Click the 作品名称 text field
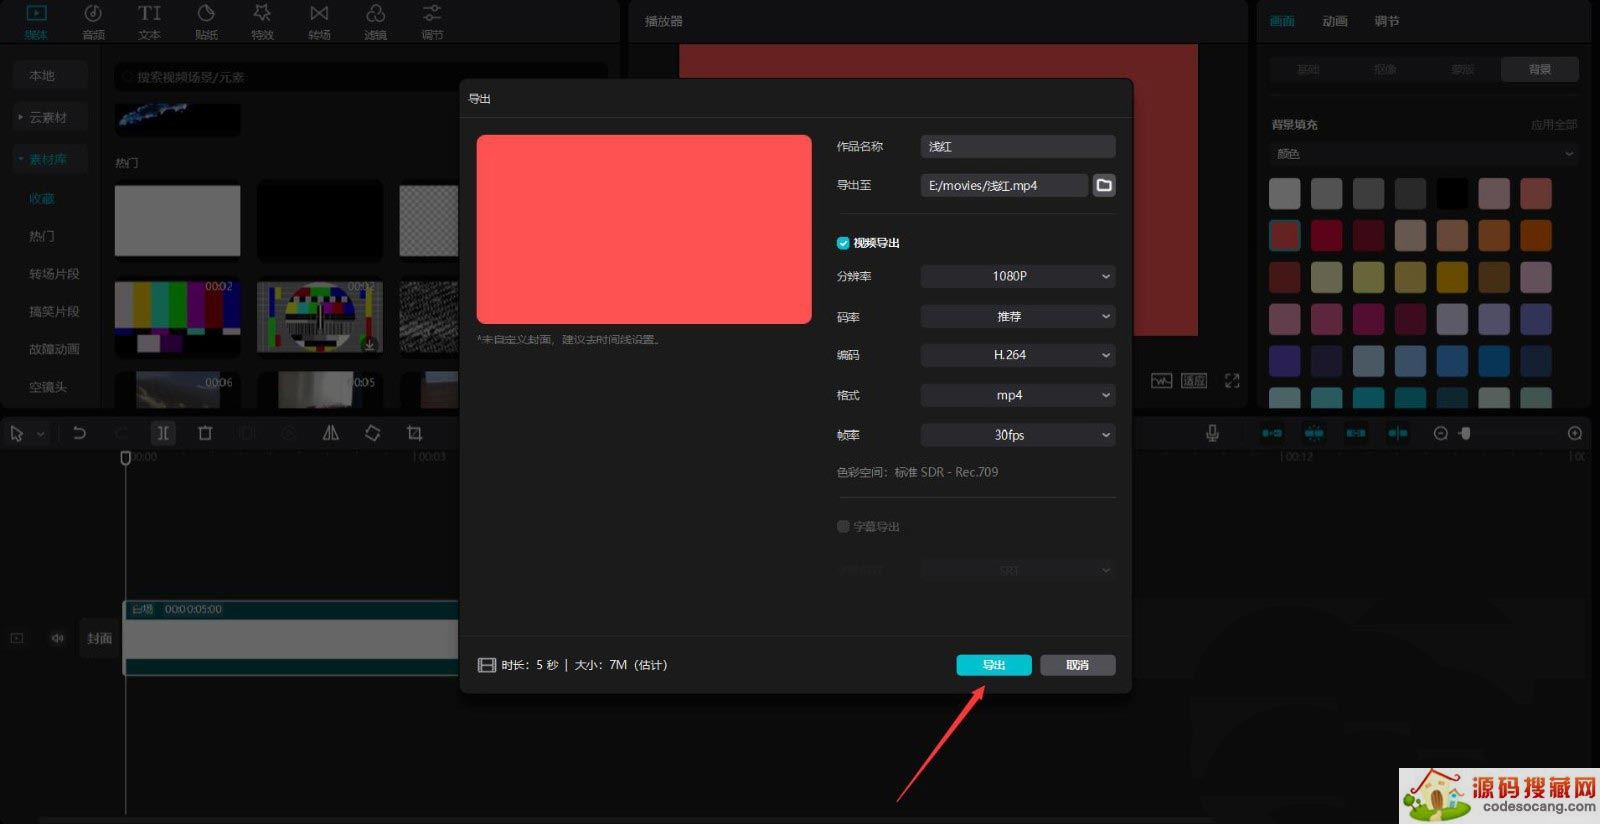 (1017, 146)
